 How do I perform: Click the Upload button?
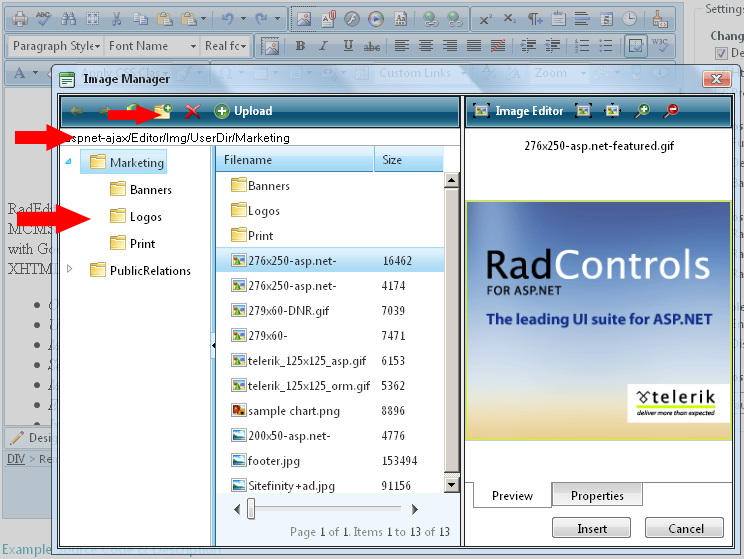(x=243, y=111)
